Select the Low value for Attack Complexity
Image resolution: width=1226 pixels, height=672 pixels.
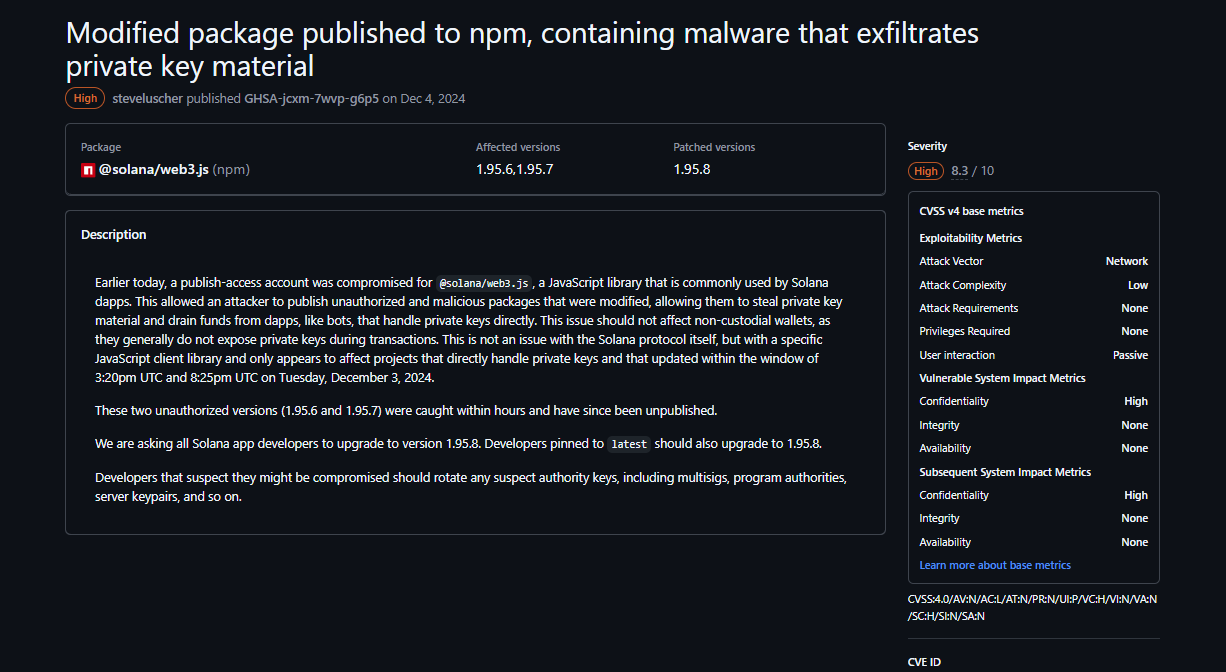pyautogui.click(x=1138, y=285)
